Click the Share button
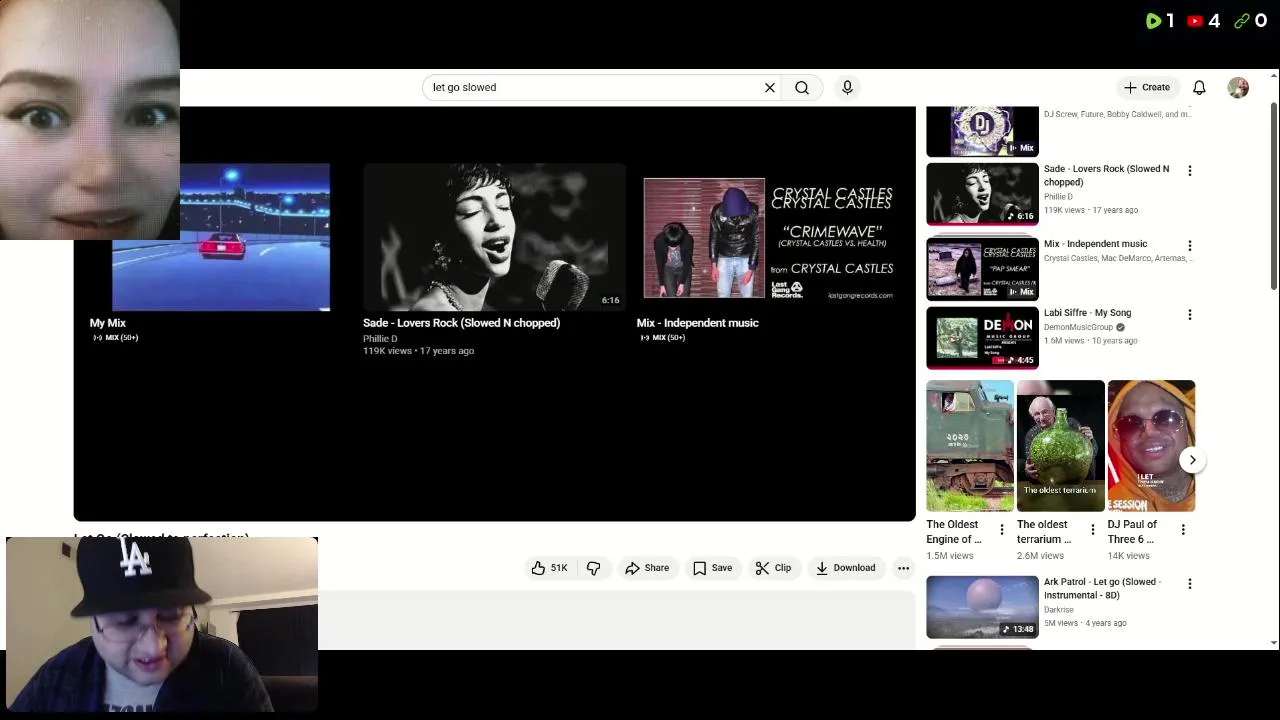 click(647, 568)
